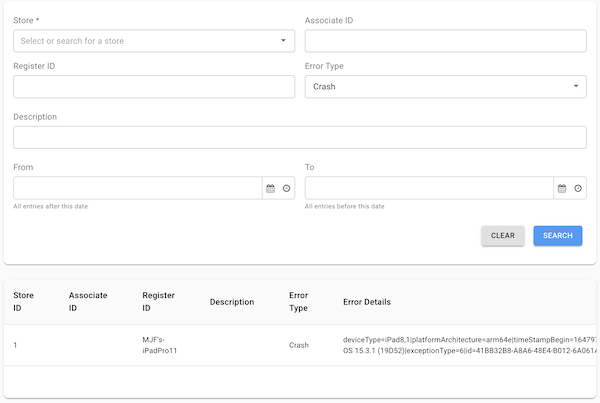Expand the Error Type dropdown arrow

coord(576,86)
